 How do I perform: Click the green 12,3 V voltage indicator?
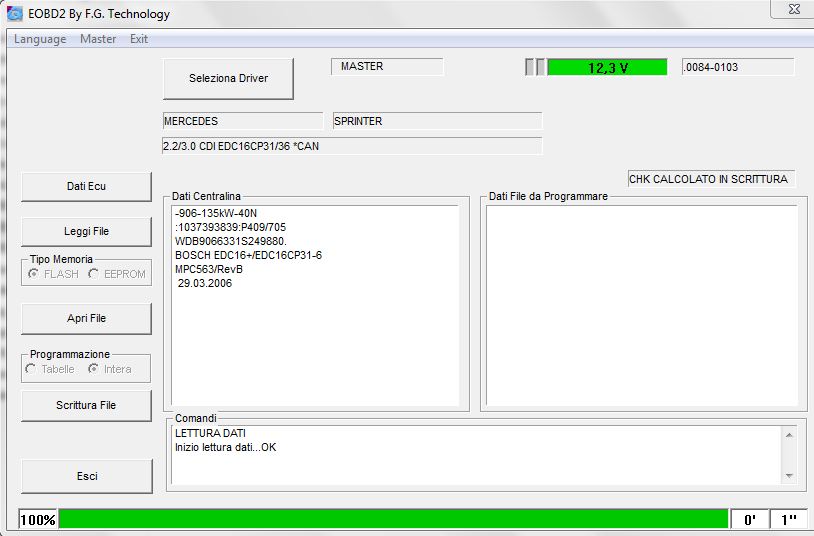(x=607, y=68)
